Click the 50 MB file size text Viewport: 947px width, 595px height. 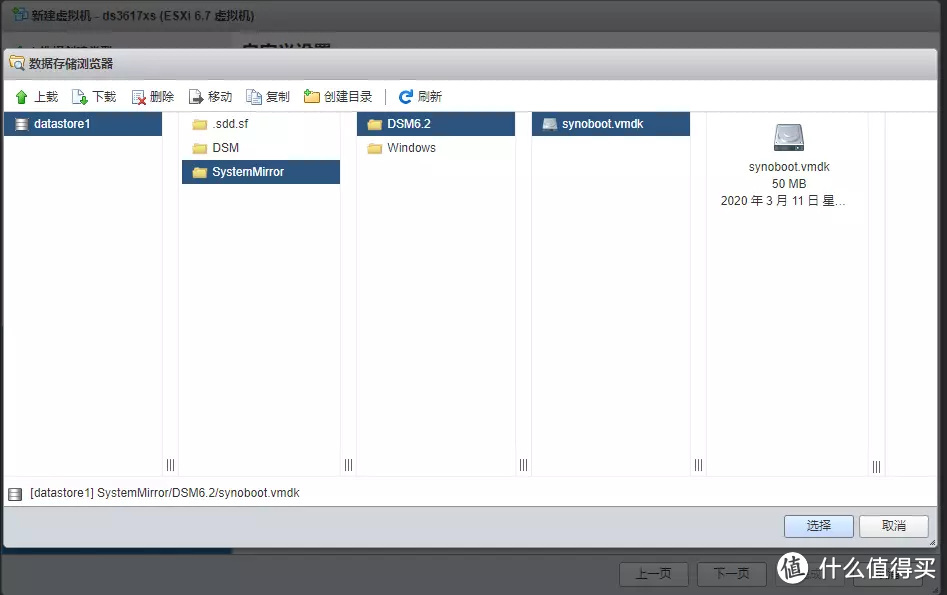[x=789, y=184]
